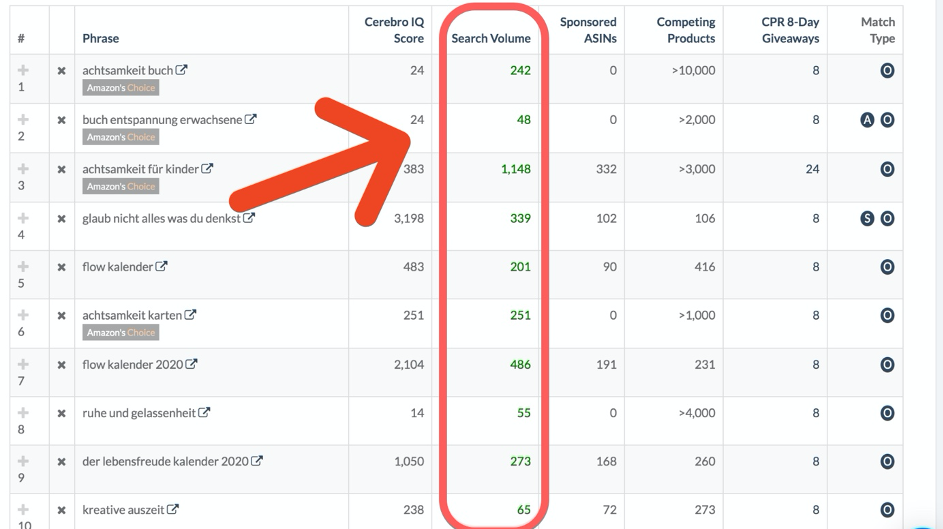Click CPR giveaways value 24
The image size is (943, 529).
pyautogui.click(x=812, y=169)
